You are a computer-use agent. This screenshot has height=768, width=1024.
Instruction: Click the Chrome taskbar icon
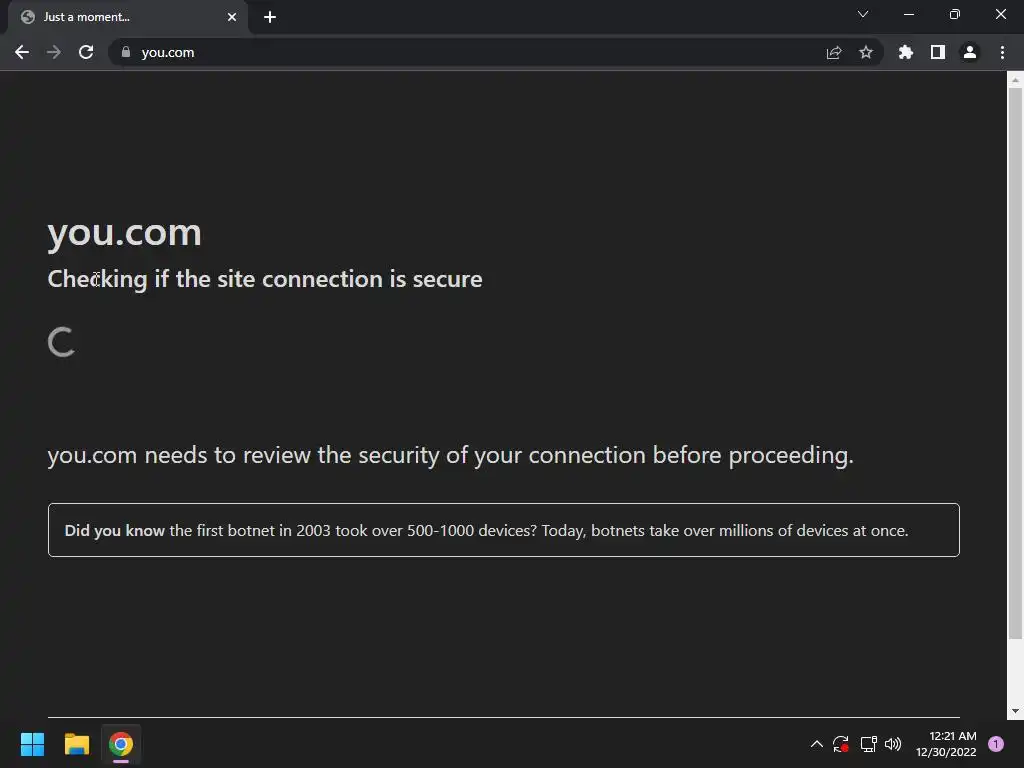pyautogui.click(x=121, y=744)
